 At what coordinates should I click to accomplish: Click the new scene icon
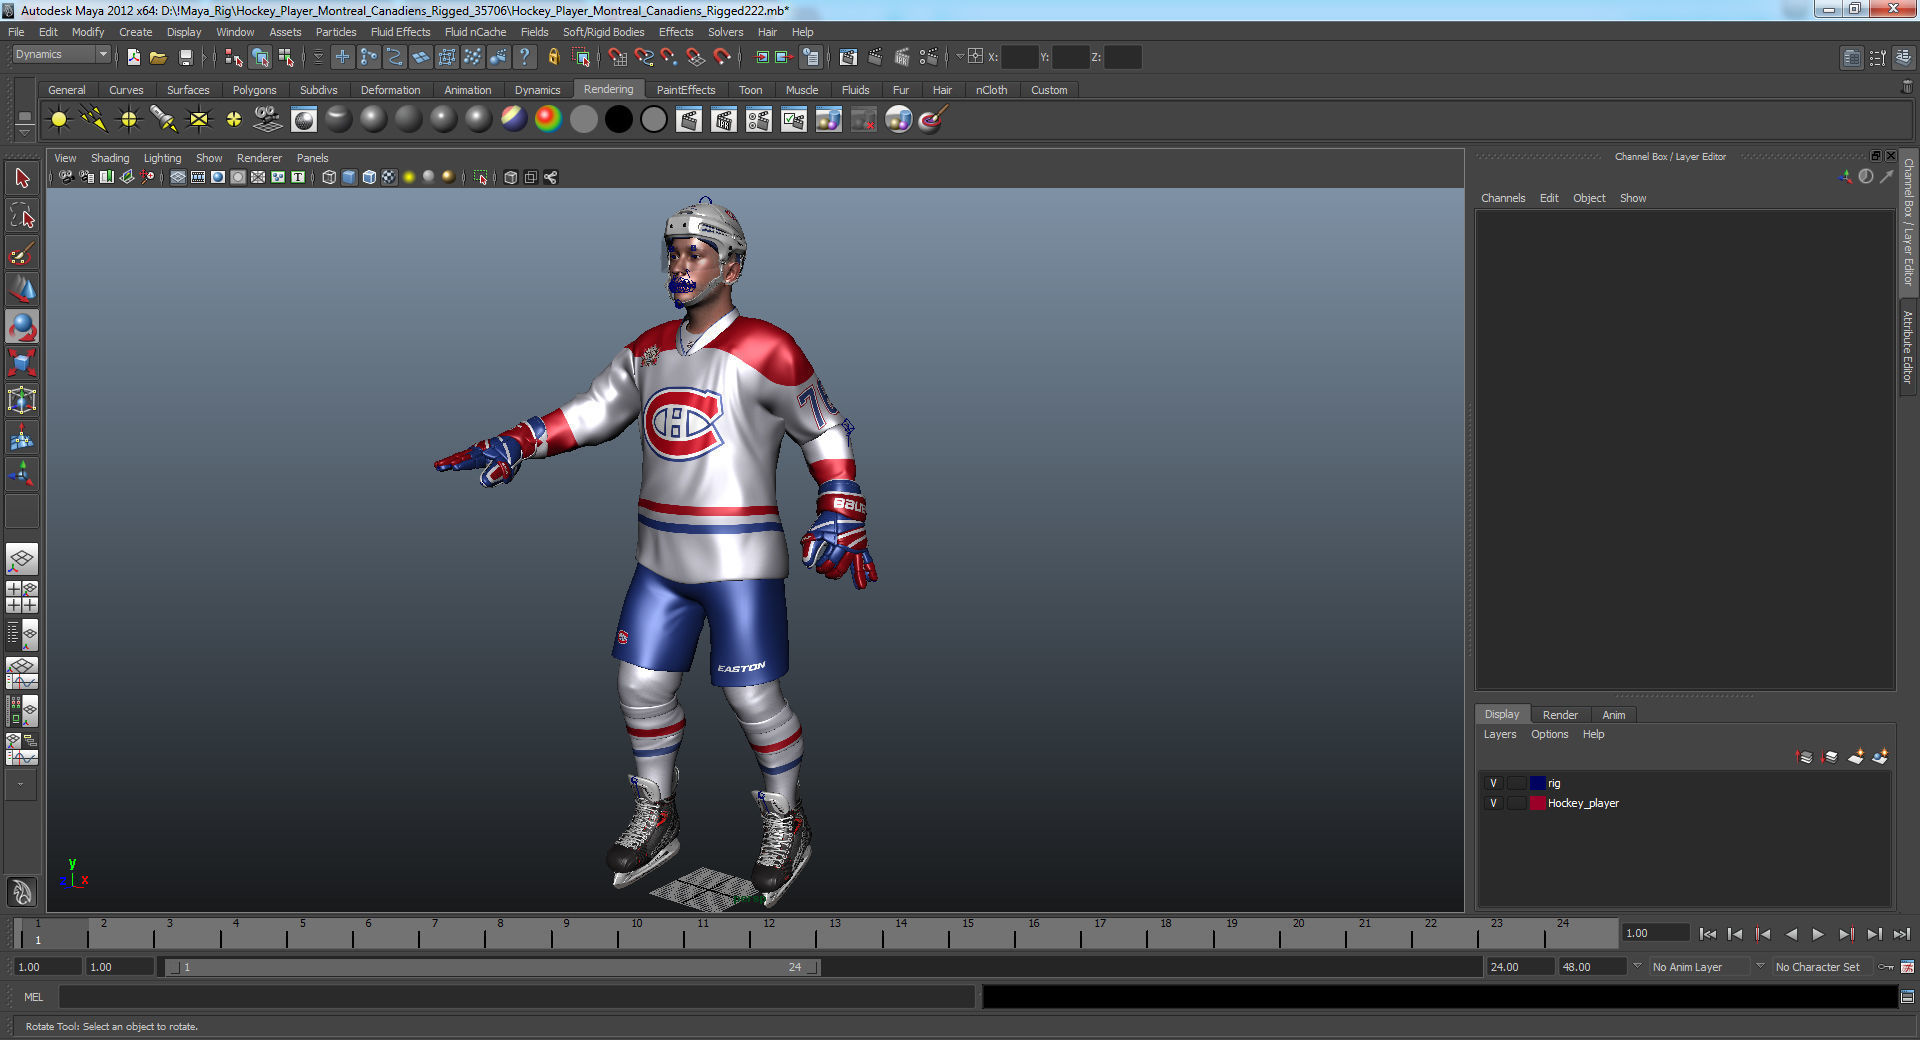pos(133,57)
